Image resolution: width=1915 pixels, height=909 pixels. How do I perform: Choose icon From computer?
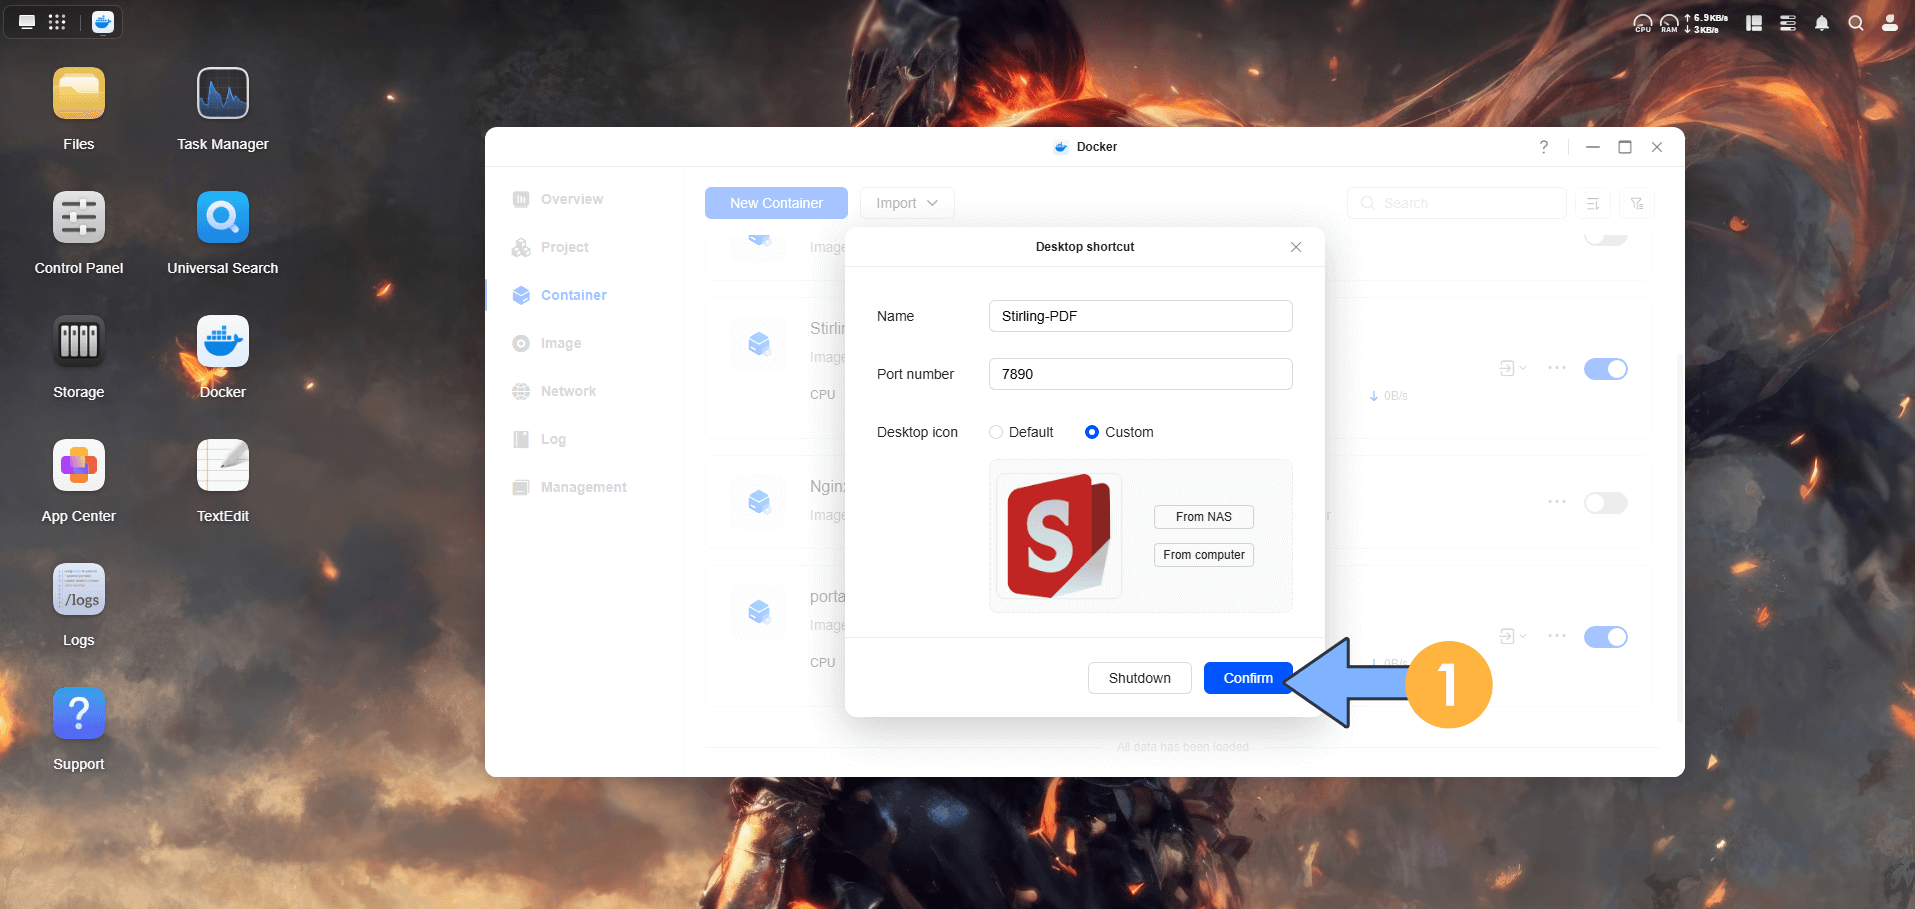point(1204,555)
